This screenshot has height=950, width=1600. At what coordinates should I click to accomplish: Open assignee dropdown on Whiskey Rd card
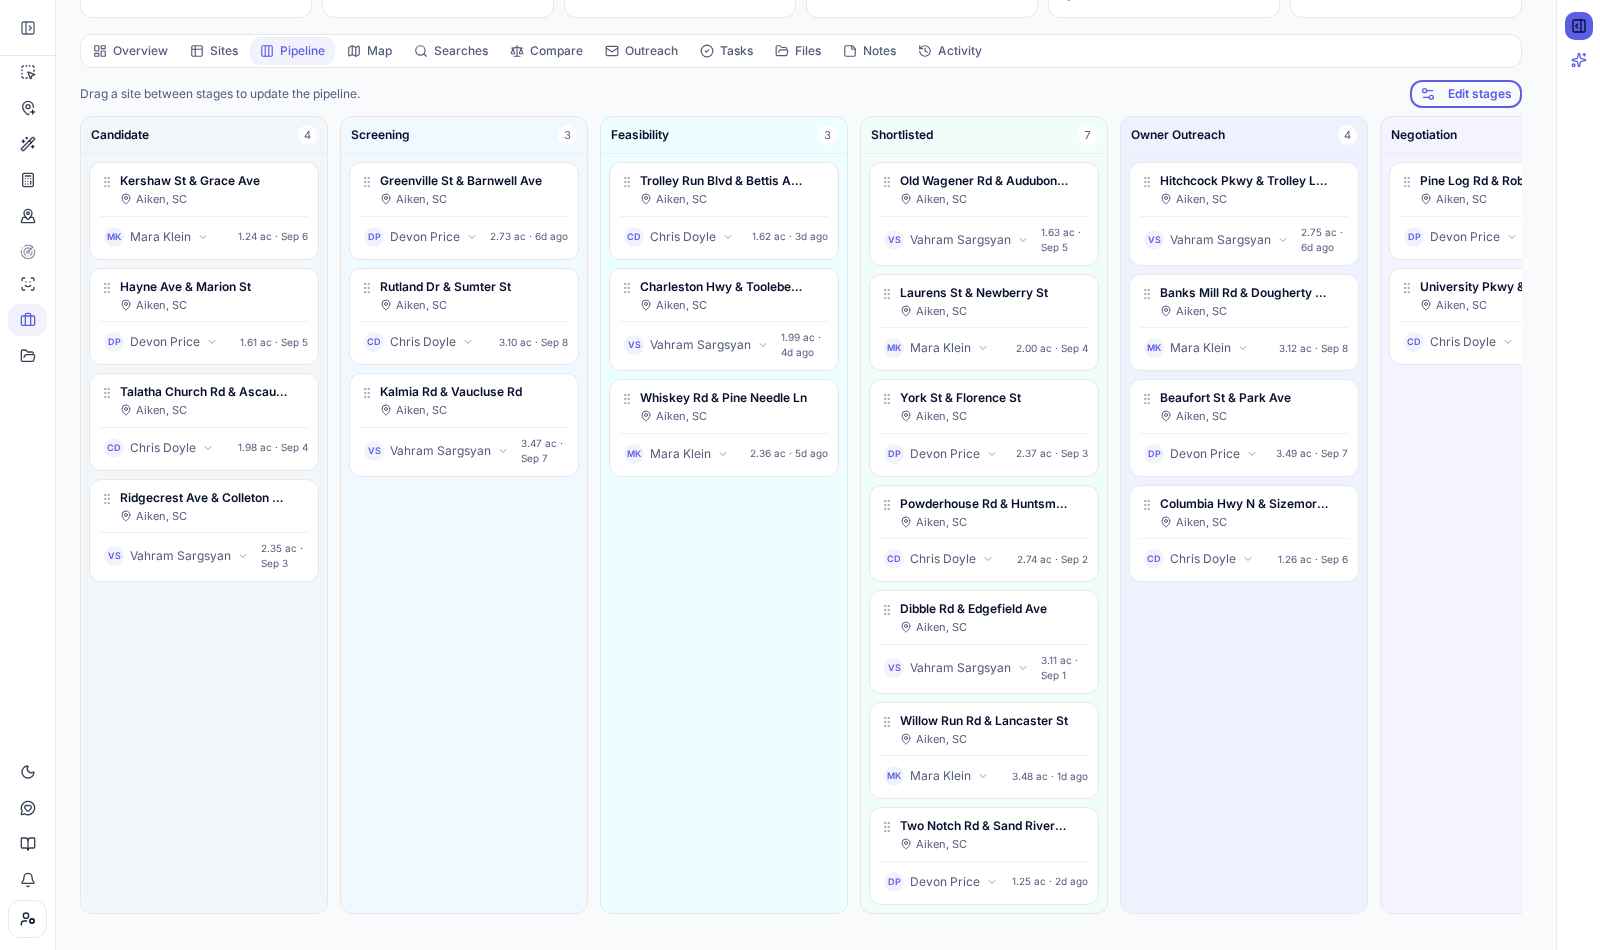678,454
